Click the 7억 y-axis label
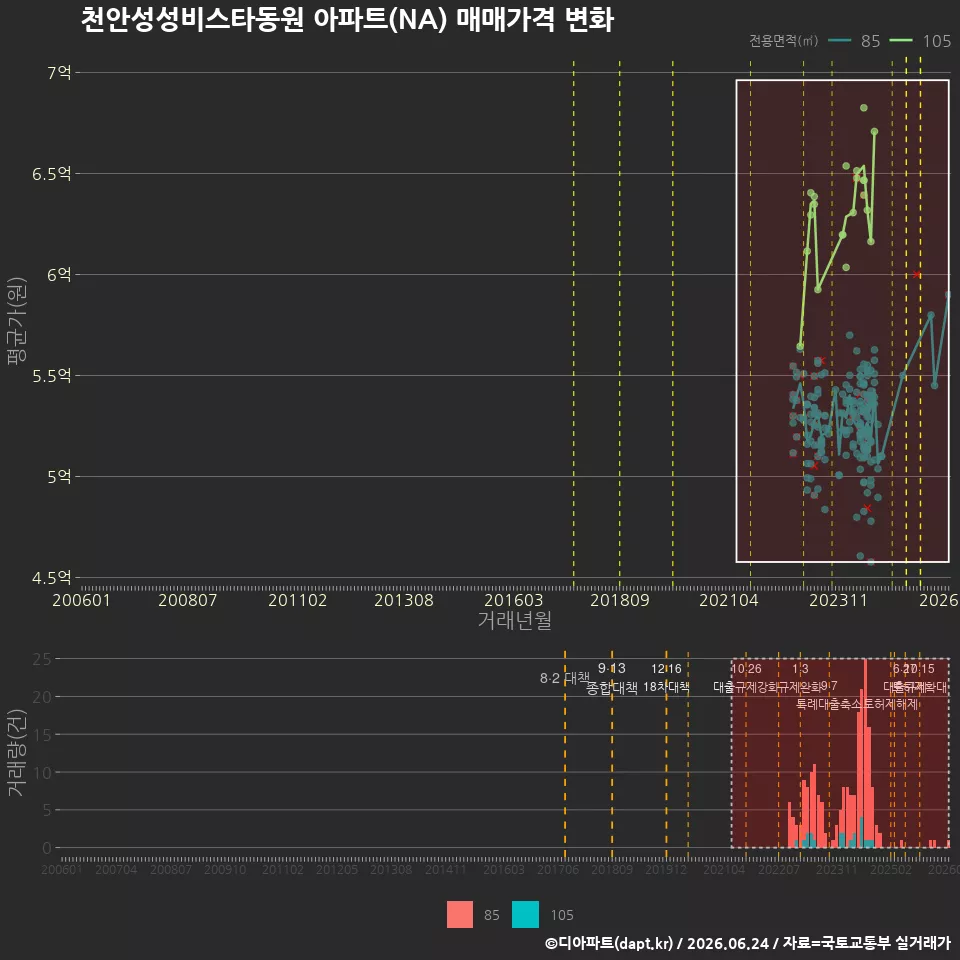This screenshot has width=960, height=960. click(x=59, y=73)
